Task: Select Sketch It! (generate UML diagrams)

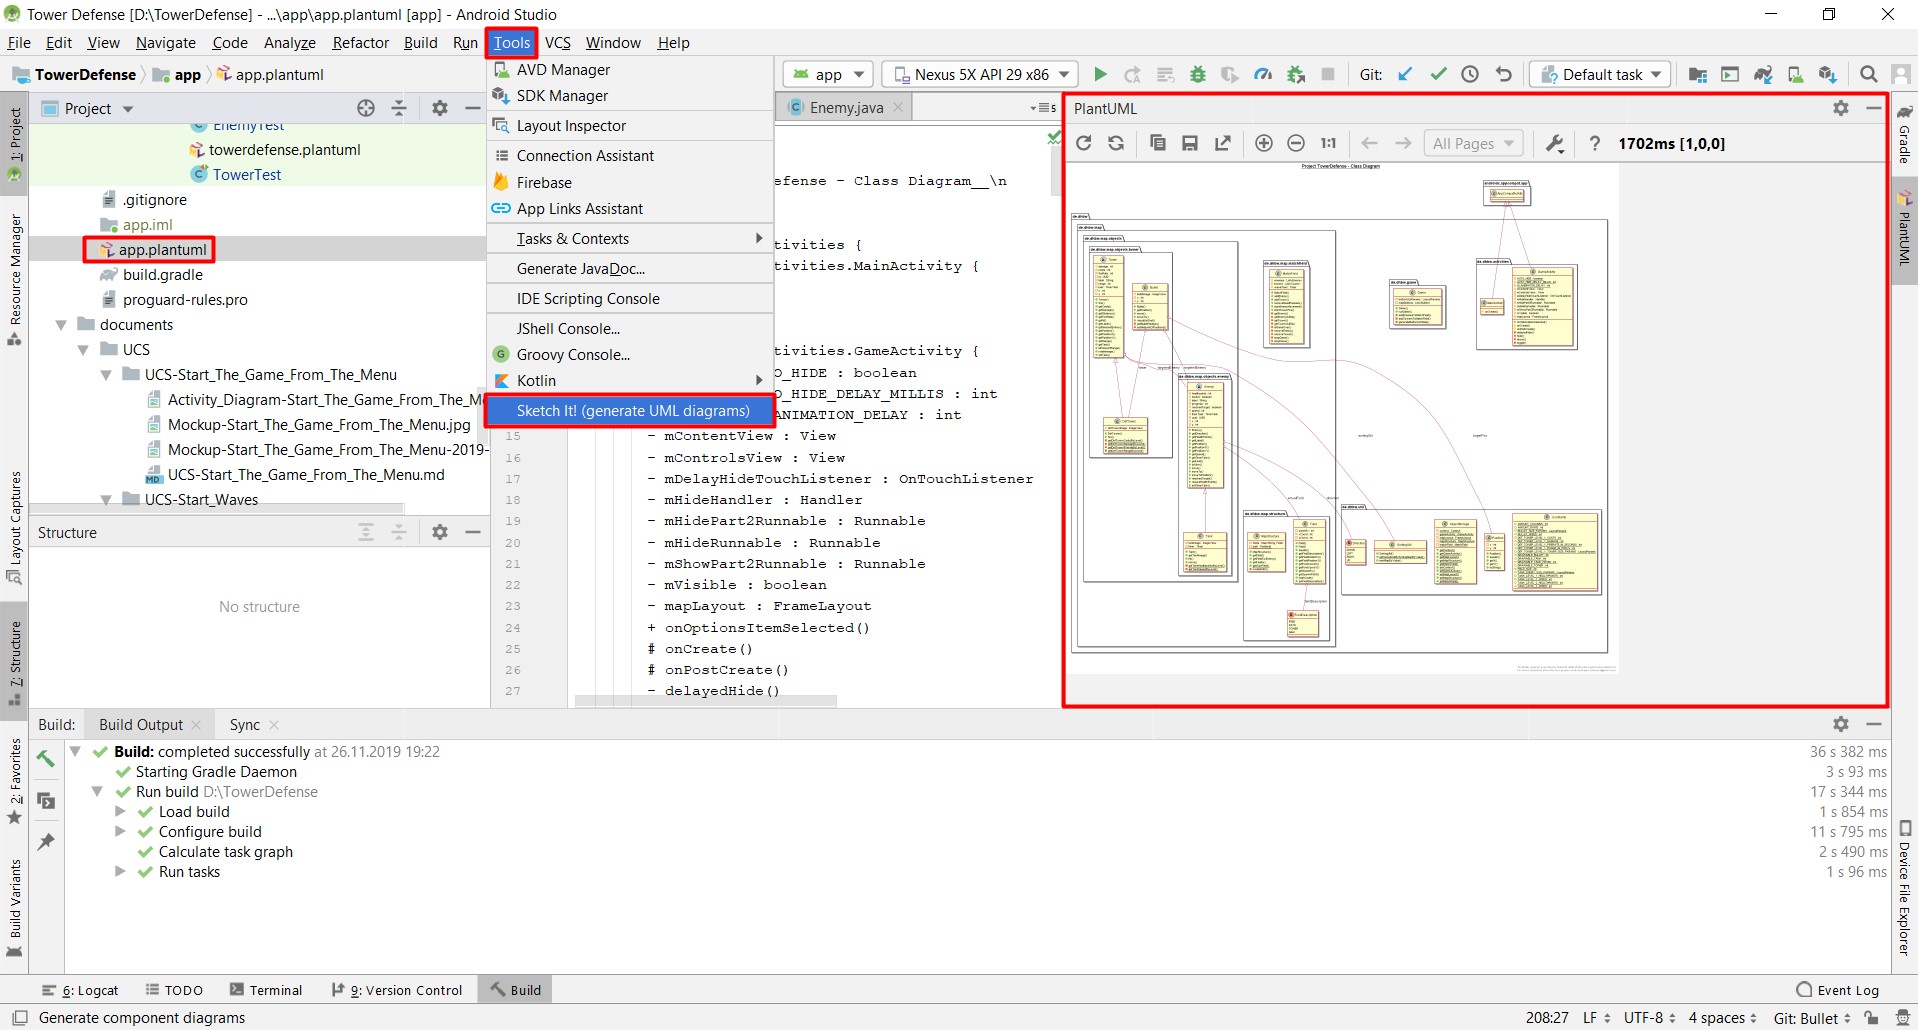Action: pyautogui.click(x=630, y=411)
